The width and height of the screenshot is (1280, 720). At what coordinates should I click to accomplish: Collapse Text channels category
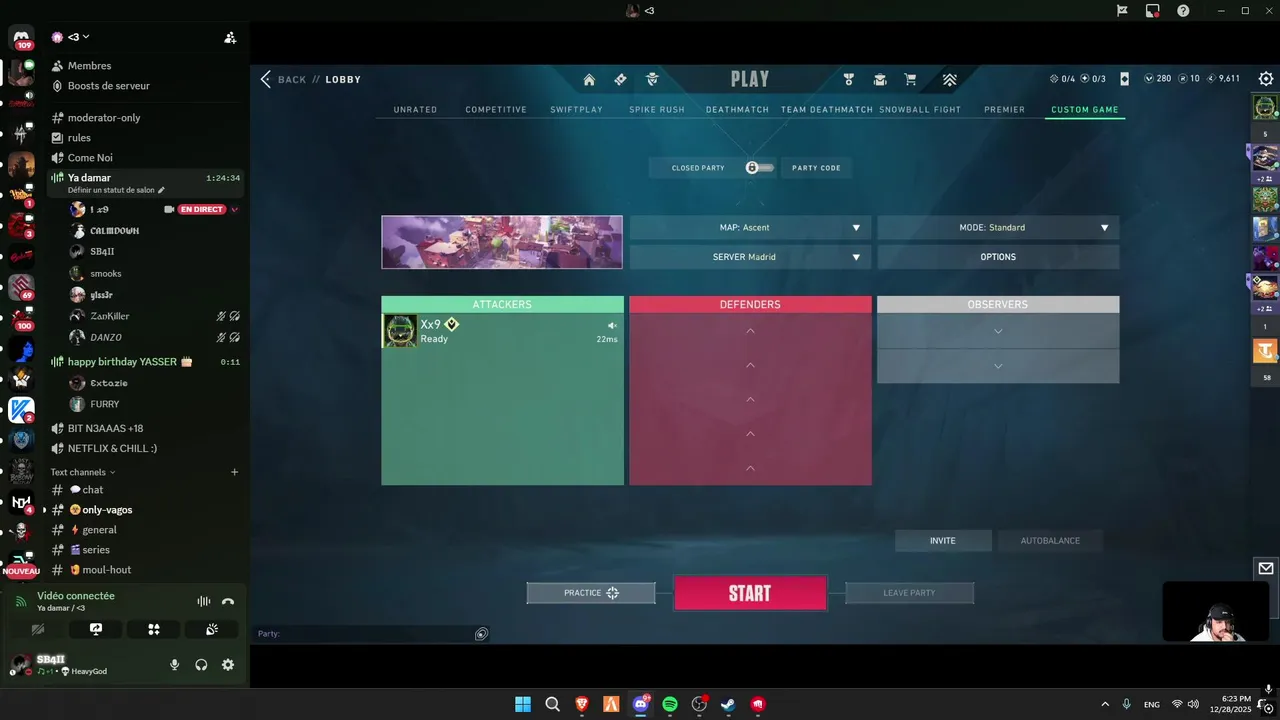coord(83,472)
